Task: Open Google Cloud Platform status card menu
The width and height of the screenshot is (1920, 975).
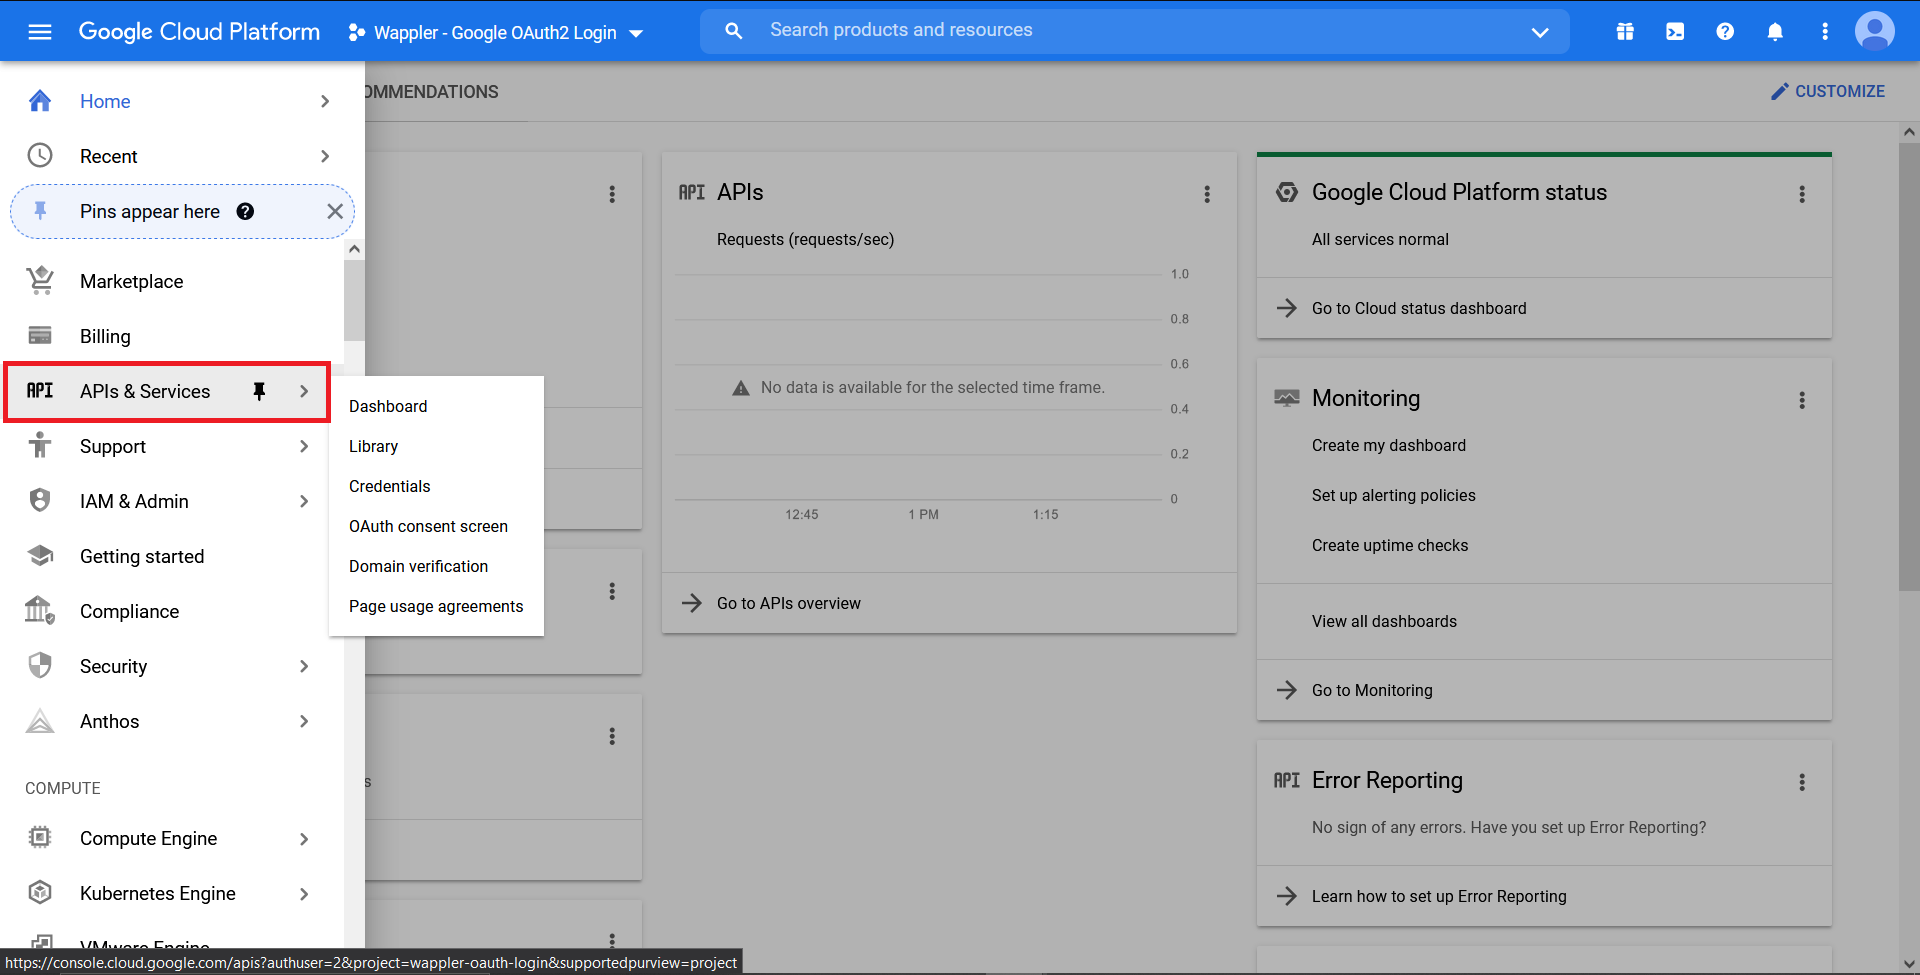Action: 1802,194
